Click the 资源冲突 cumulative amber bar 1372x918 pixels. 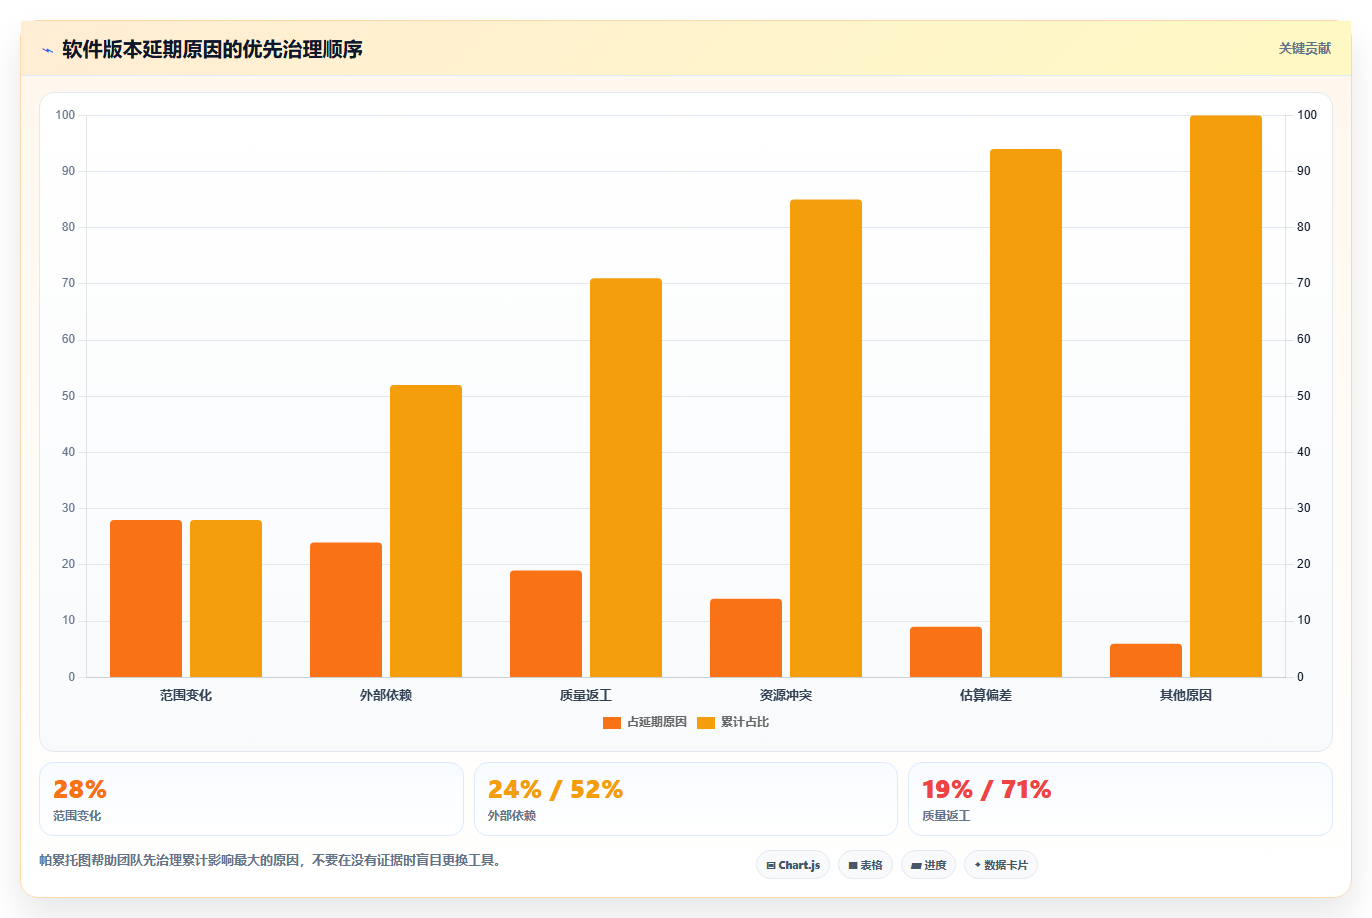click(826, 438)
